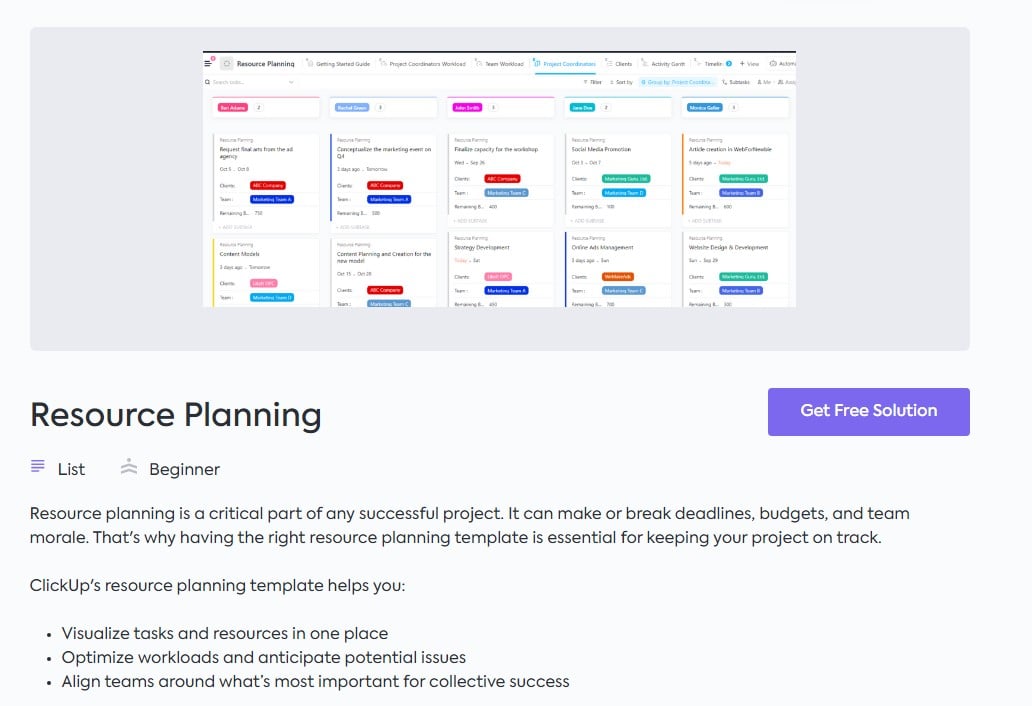
Task: Expand the search tasks dropdown chevron
Action: pyautogui.click(x=291, y=82)
